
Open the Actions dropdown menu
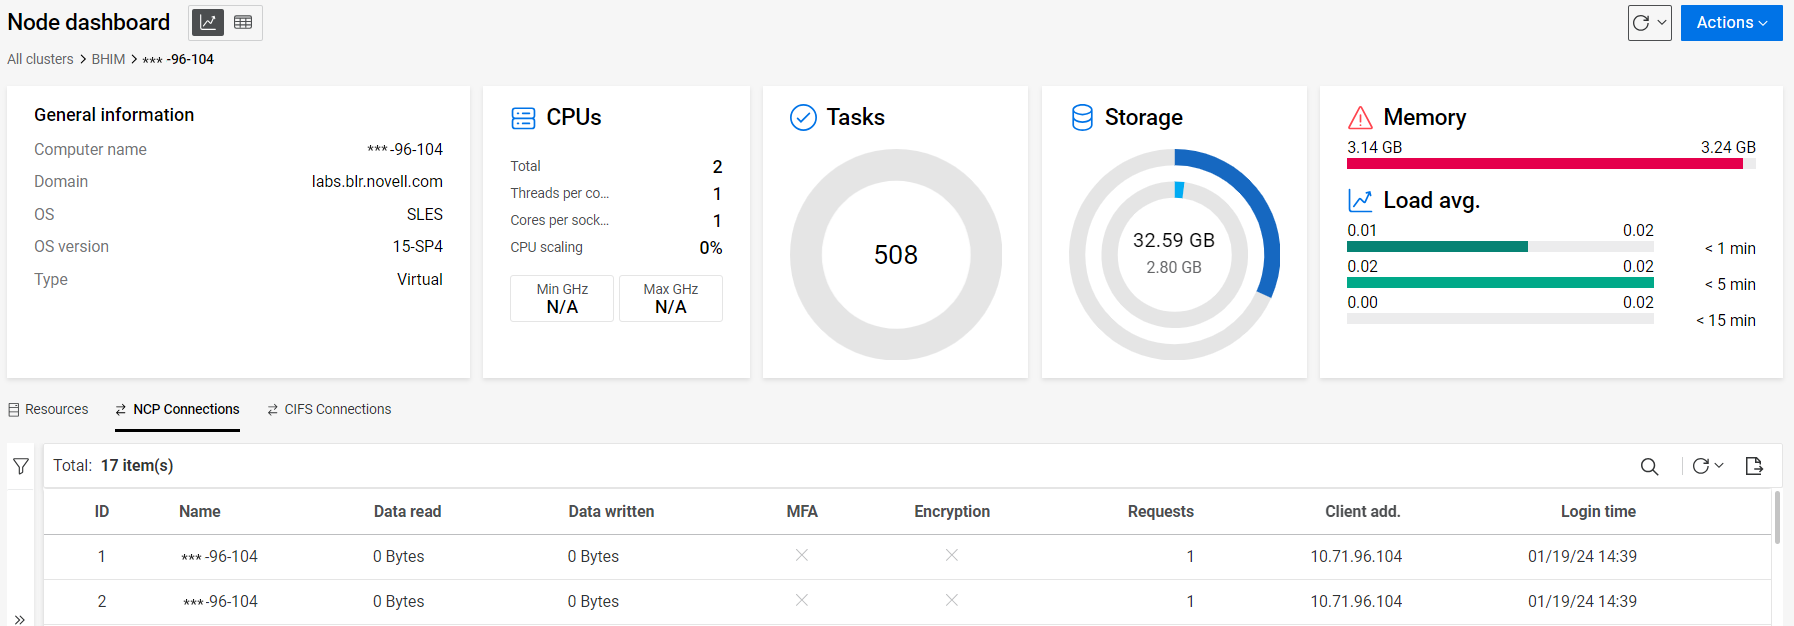pyautogui.click(x=1731, y=22)
